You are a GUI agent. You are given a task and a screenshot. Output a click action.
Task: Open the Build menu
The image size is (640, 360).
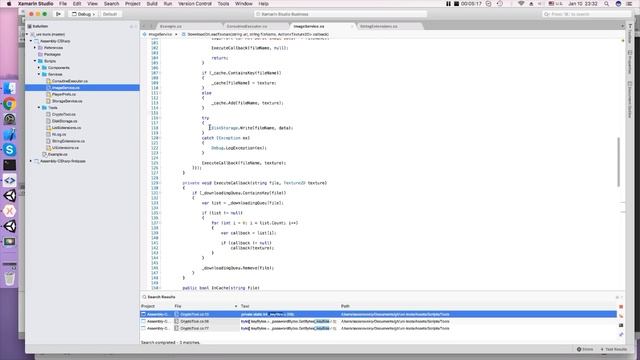point(152,4)
